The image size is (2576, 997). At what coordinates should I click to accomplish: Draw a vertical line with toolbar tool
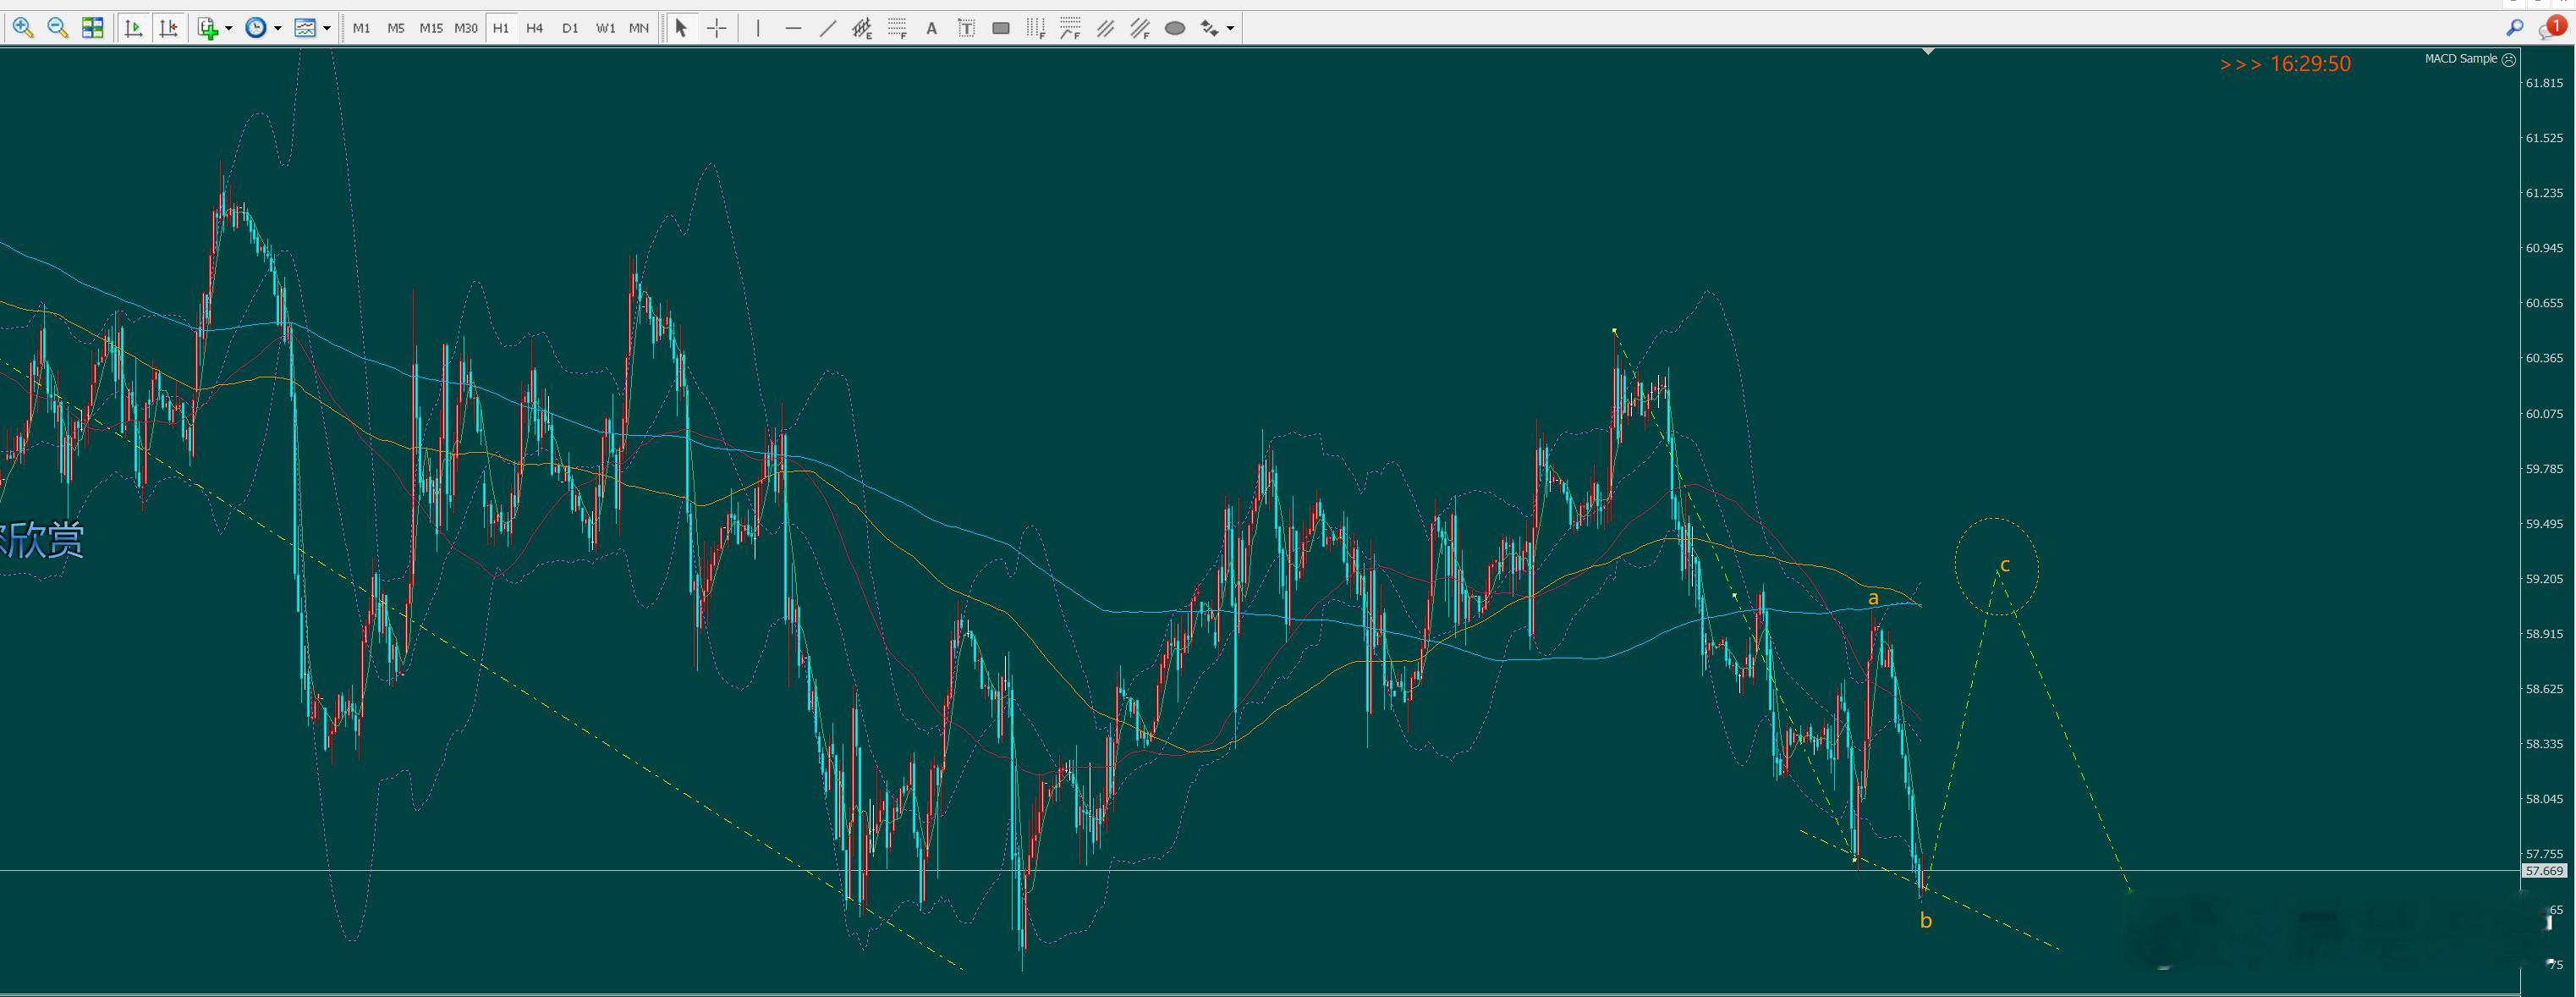[x=758, y=28]
